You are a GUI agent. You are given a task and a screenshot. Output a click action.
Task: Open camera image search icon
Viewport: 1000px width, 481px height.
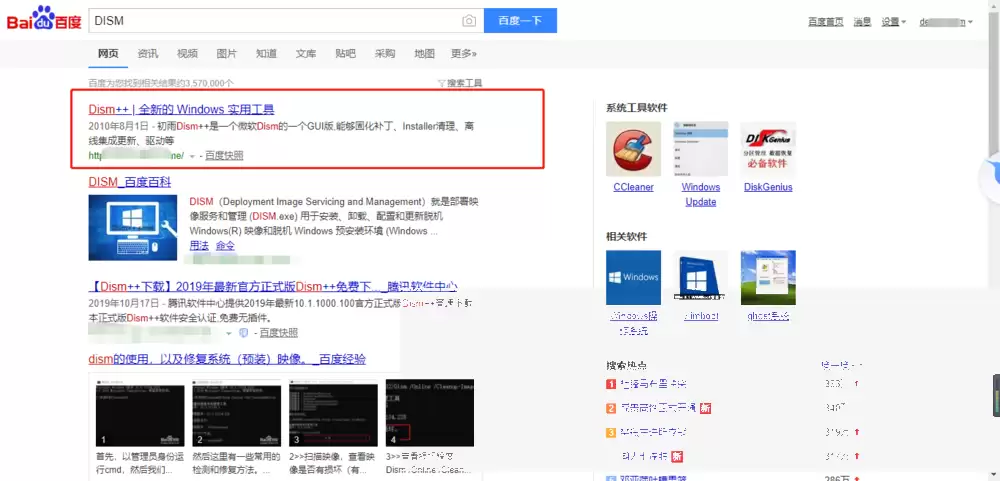(x=469, y=21)
